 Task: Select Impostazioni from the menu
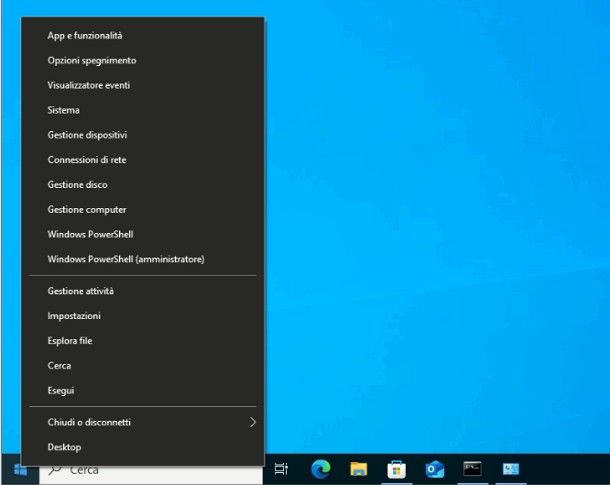tap(143, 316)
